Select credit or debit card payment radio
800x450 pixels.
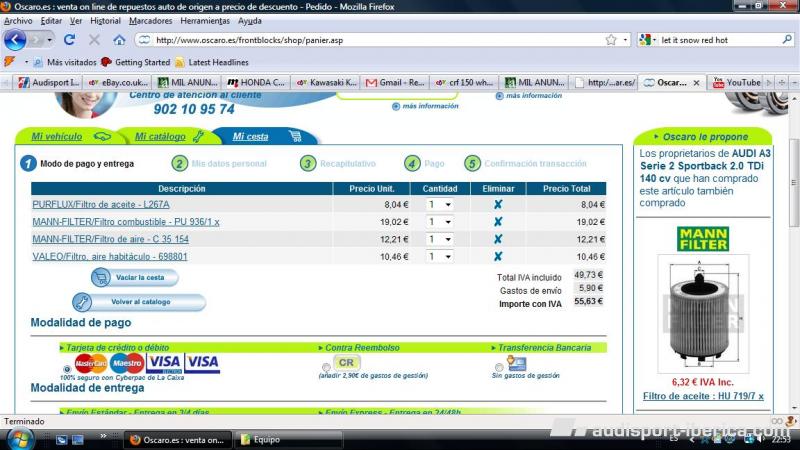click(x=67, y=368)
